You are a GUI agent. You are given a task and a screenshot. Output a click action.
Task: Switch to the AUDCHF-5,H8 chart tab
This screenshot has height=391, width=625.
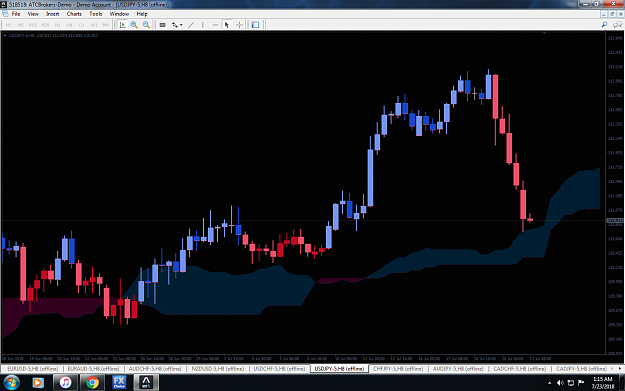tap(155, 369)
